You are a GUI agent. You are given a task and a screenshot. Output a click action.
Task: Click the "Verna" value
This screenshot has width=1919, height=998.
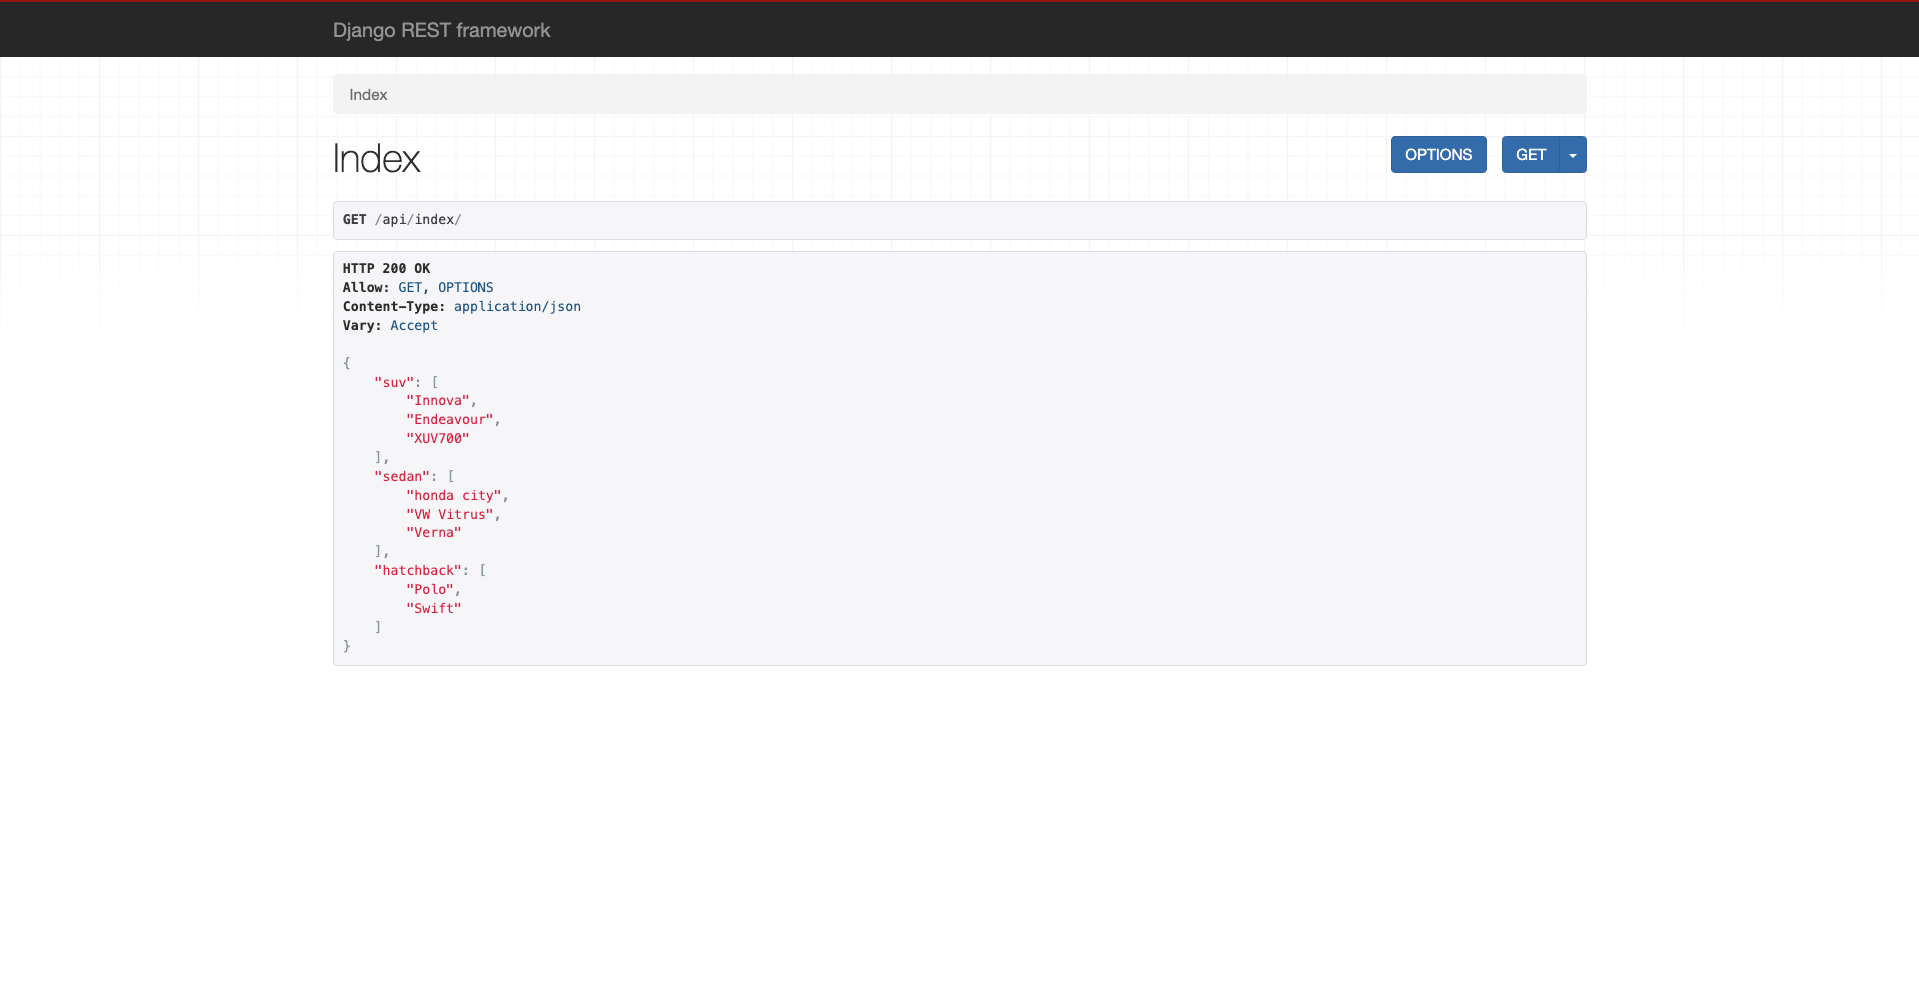click(x=434, y=533)
